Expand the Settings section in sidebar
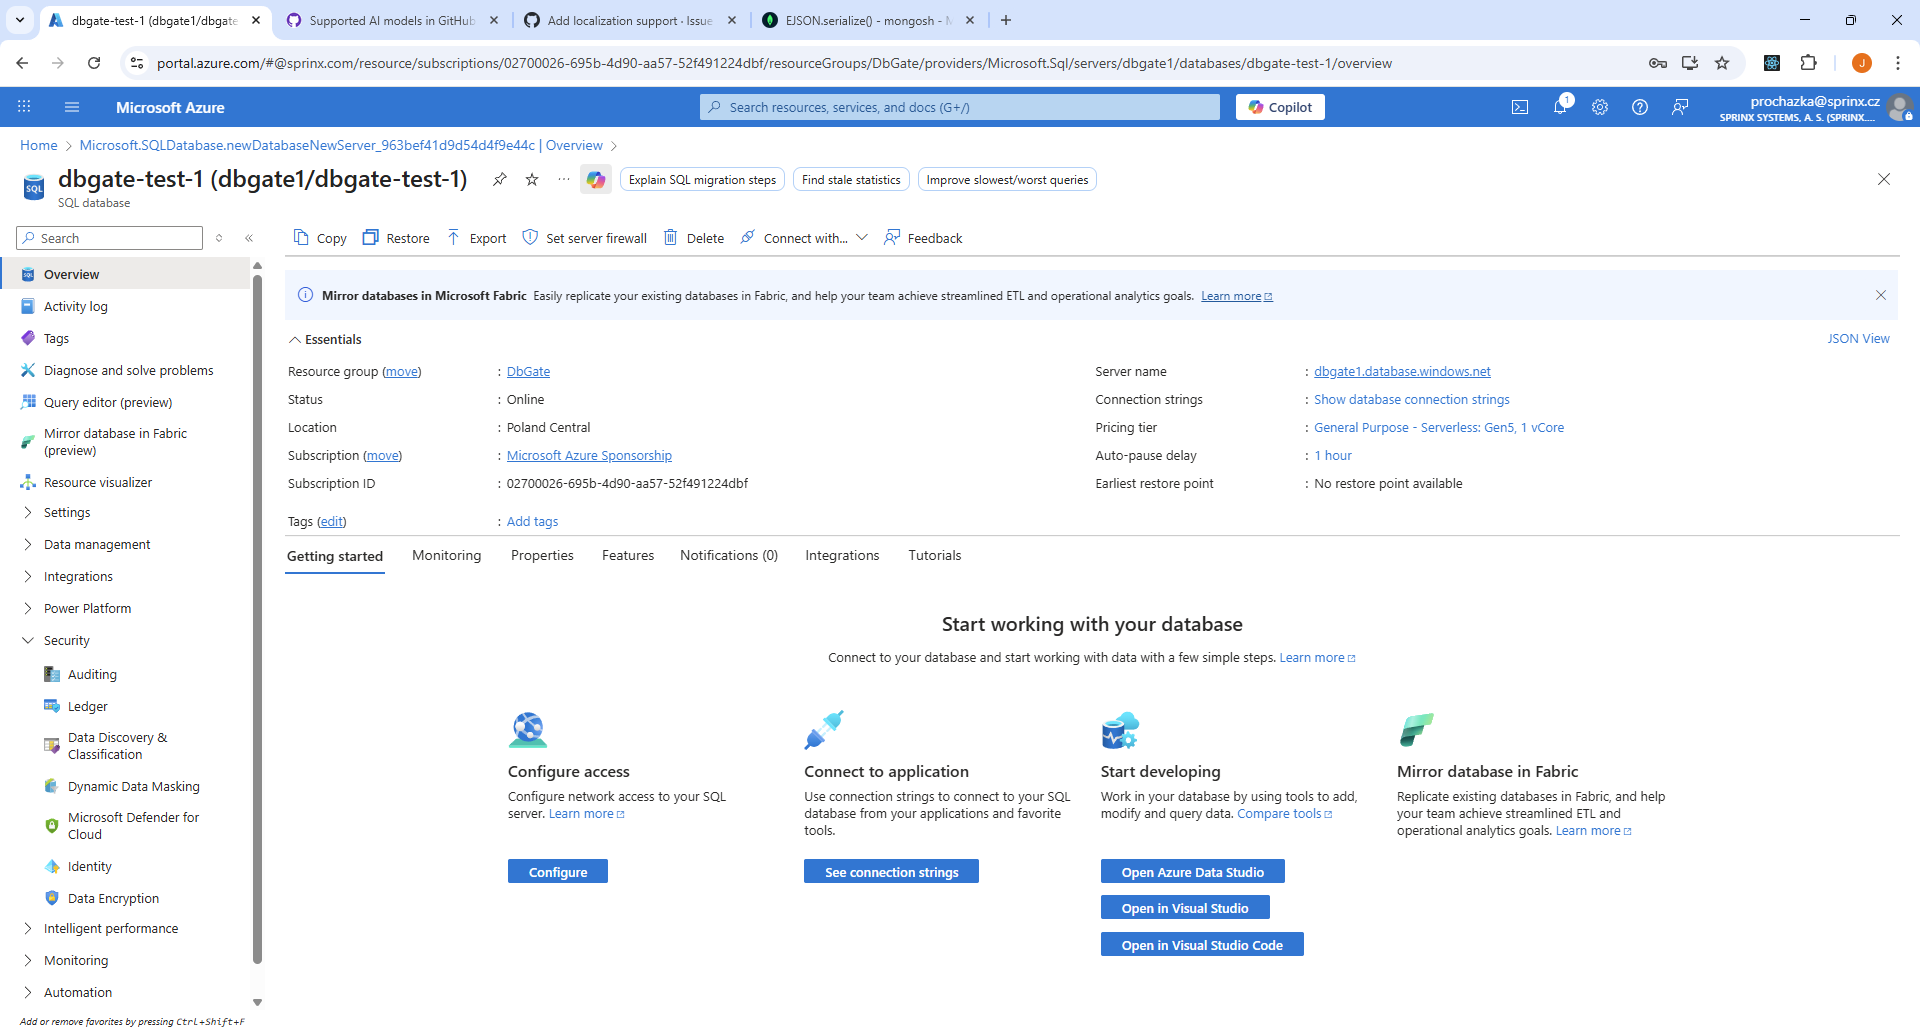 (28, 512)
